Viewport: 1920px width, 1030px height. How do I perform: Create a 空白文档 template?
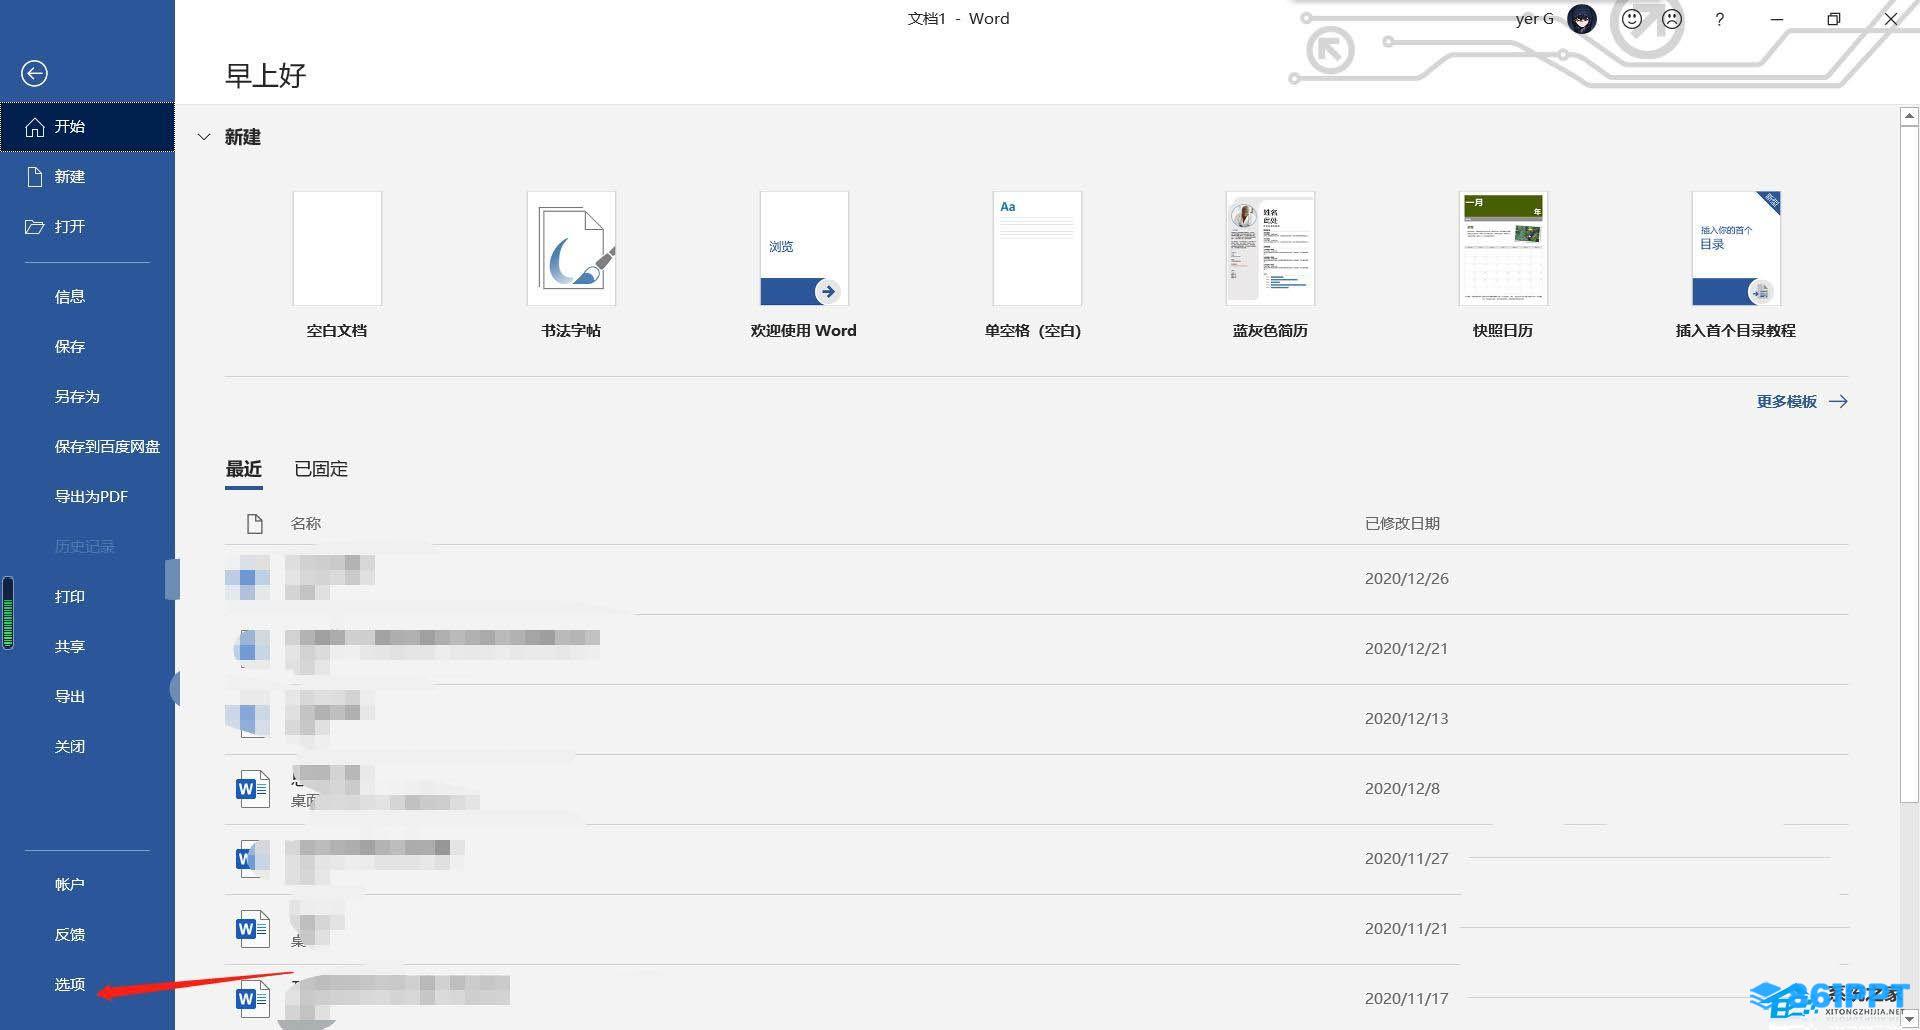337,265
